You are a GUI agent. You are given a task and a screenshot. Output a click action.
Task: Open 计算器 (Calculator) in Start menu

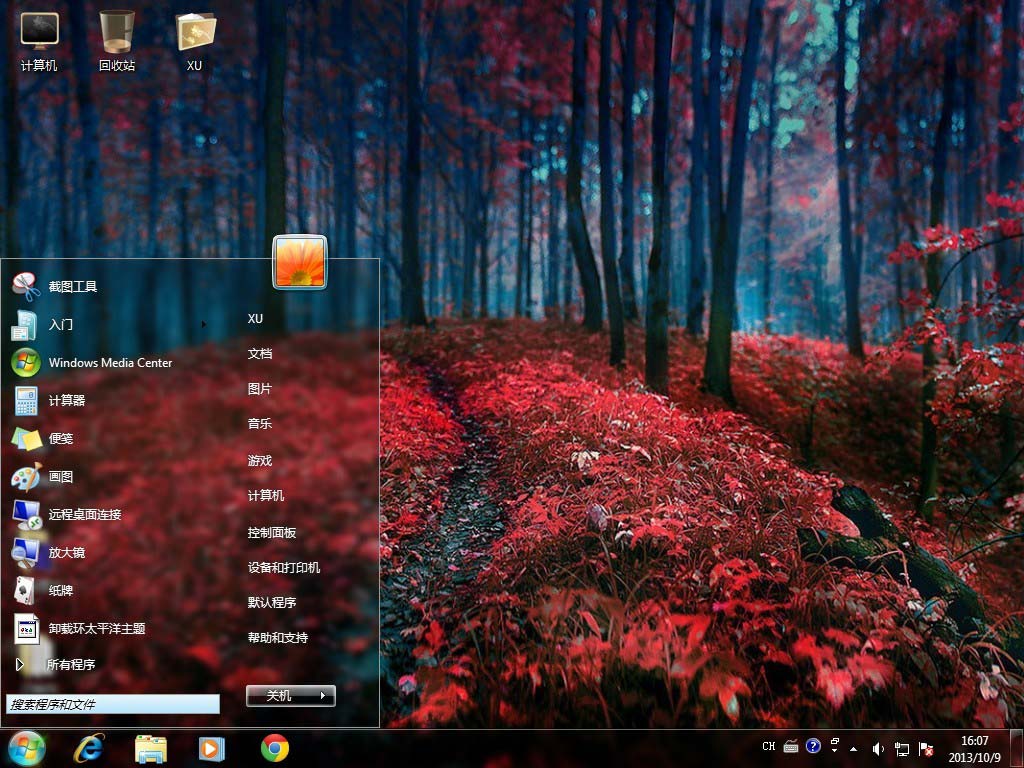point(66,401)
